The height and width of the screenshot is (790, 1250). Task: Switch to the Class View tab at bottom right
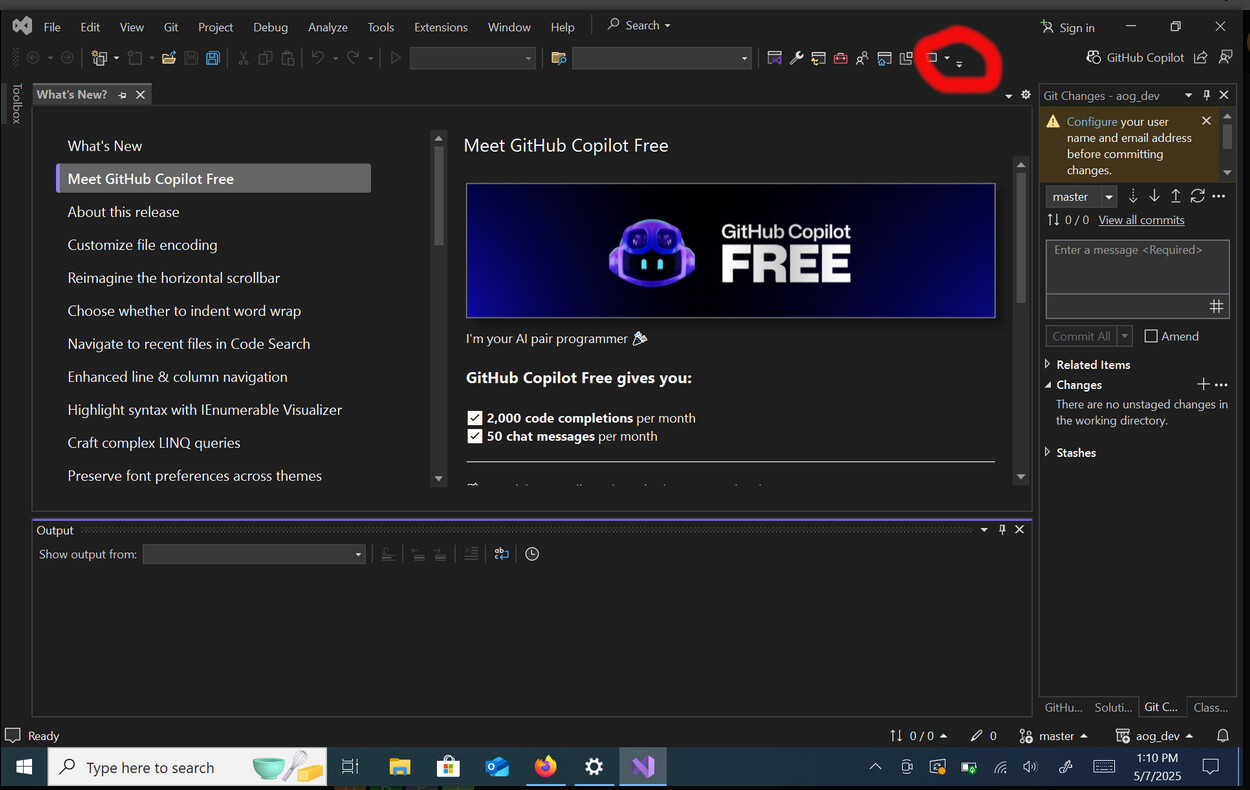1210,707
